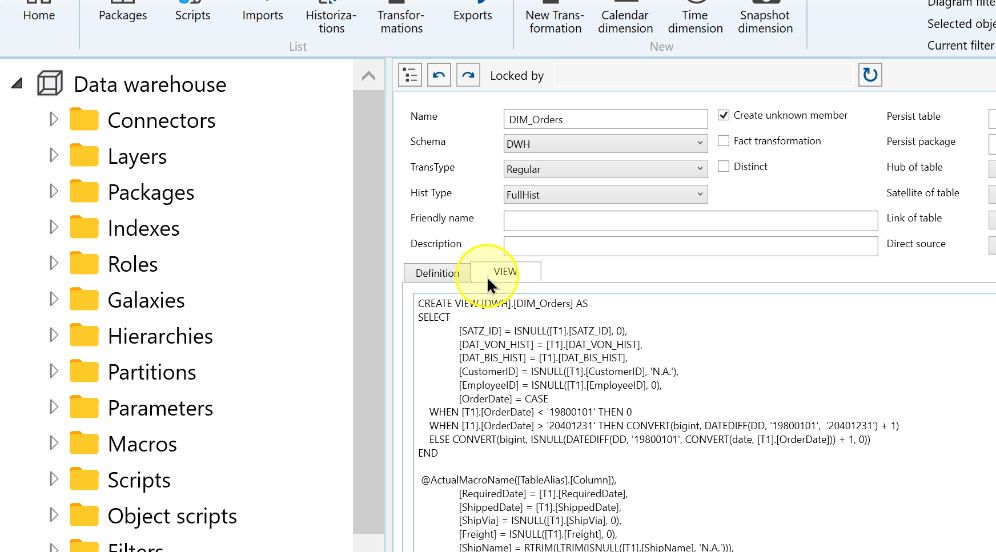The height and width of the screenshot is (552, 996).
Task: Click the undo arrow icon
Action: [439, 75]
